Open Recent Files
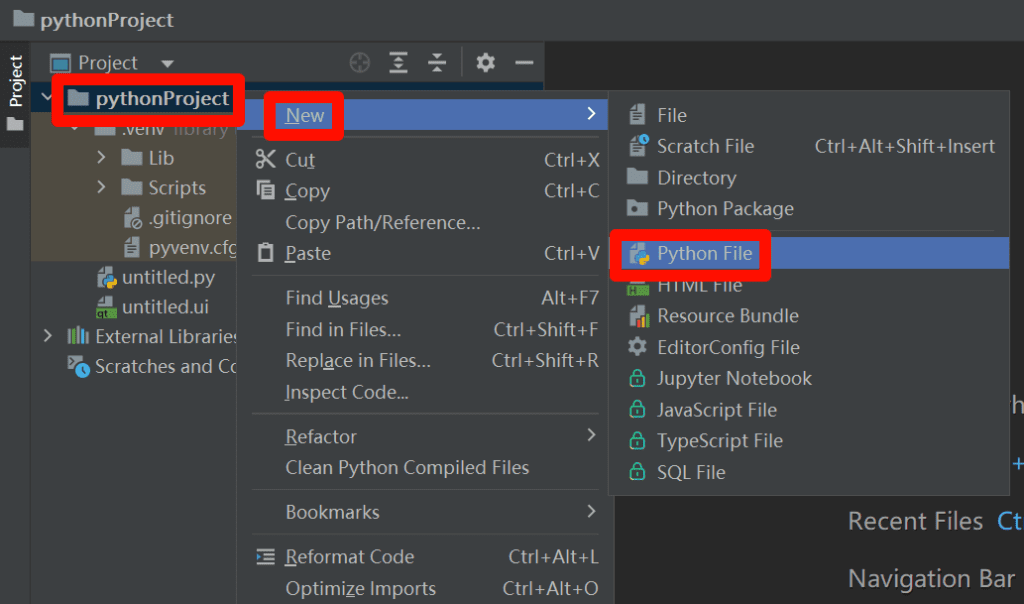 pos(914,521)
